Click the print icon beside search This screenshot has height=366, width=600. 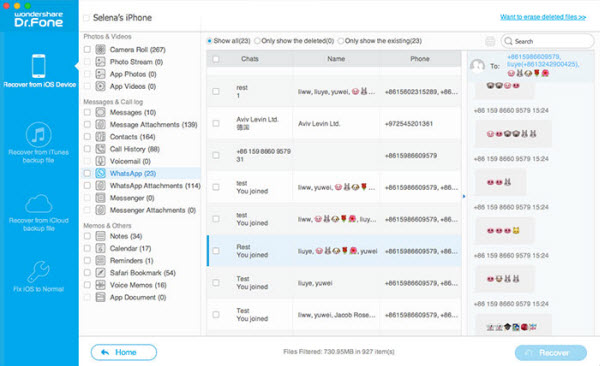(490, 41)
